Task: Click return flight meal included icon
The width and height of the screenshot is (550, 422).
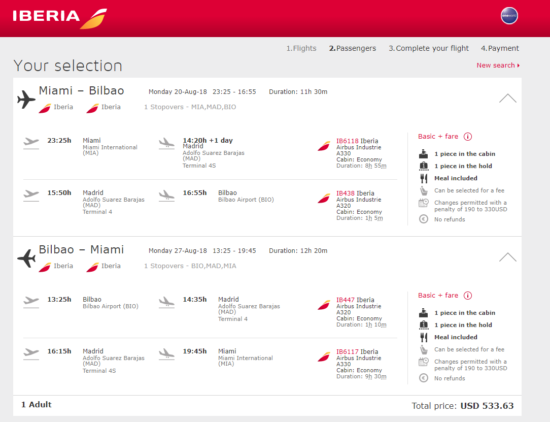Action: [424, 337]
